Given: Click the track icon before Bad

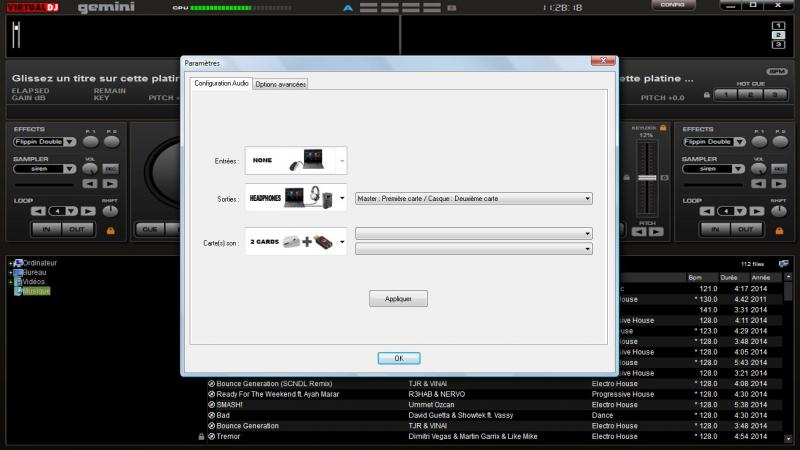Looking at the screenshot, I should coord(211,416).
